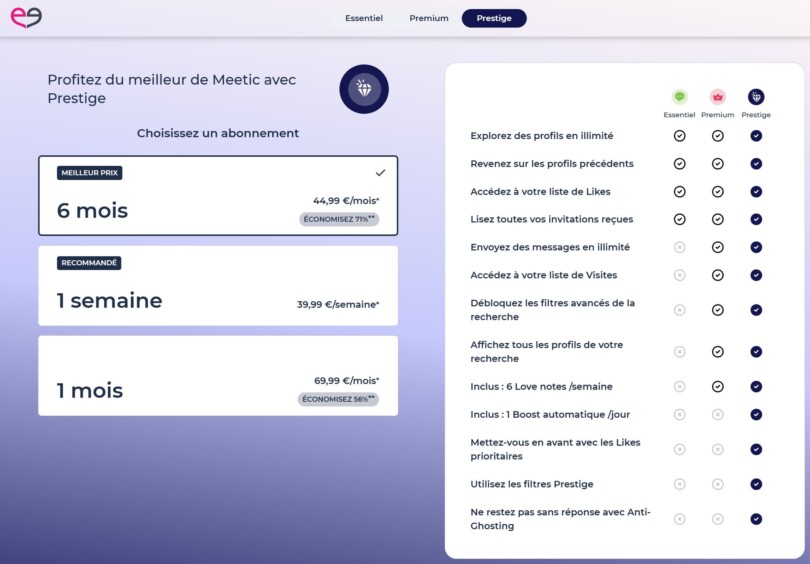Click Prestige check for Anti-Ghosting
Image resolution: width=810 pixels, height=564 pixels.
click(x=756, y=519)
